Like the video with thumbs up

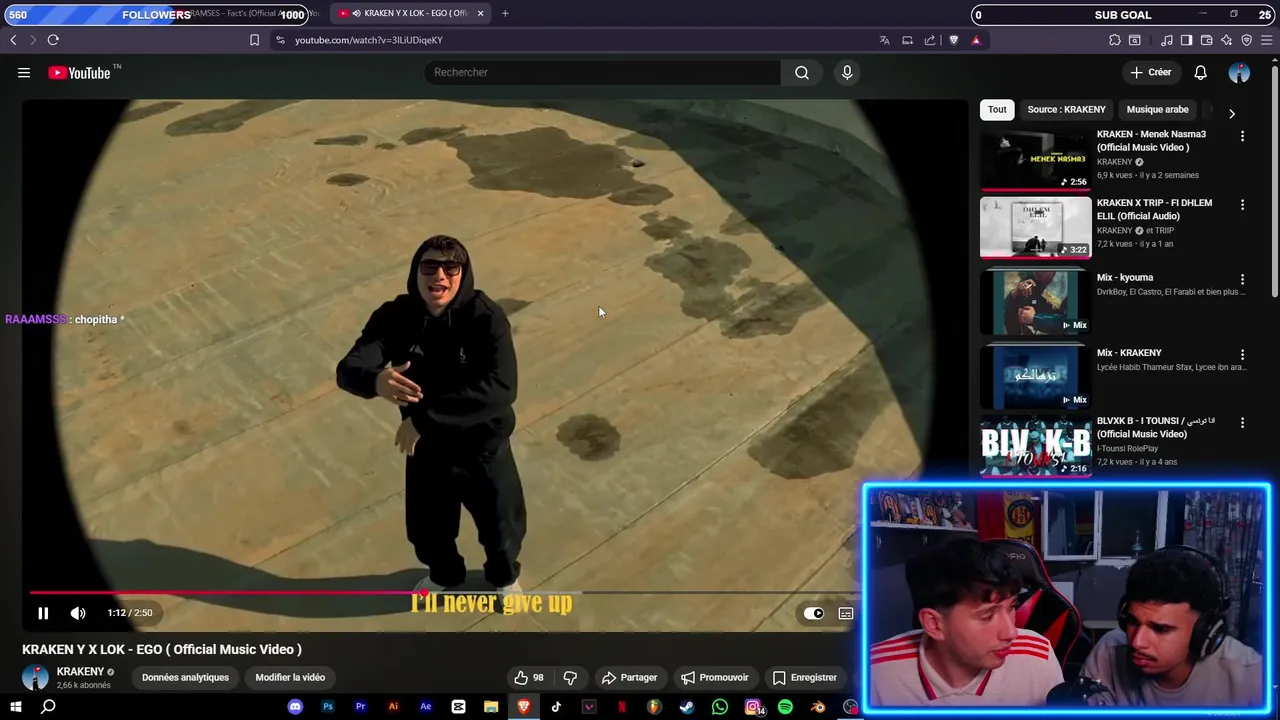528,677
